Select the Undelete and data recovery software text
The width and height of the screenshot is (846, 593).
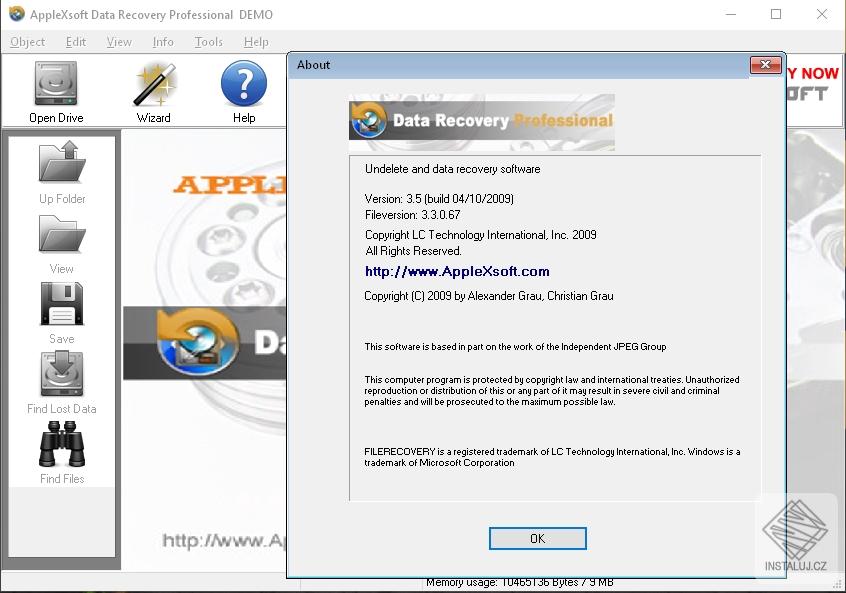click(x=452, y=169)
